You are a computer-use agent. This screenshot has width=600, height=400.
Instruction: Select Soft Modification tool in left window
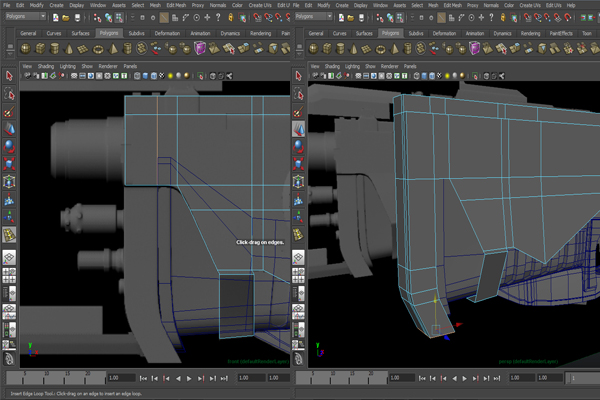(x=9, y=199)
